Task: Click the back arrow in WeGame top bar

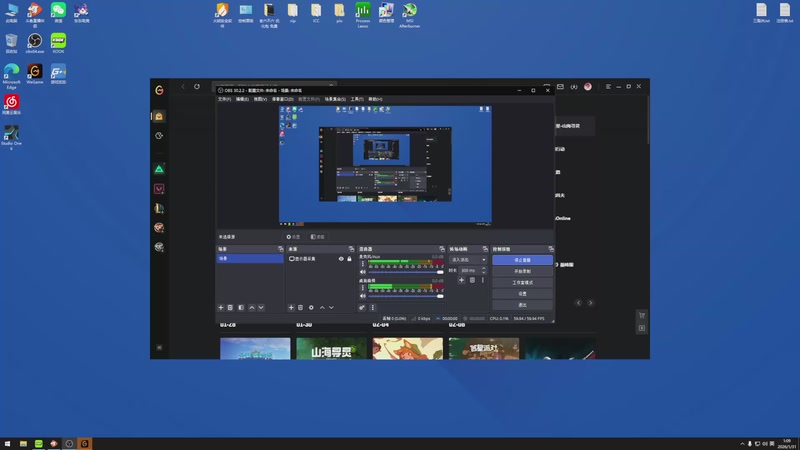Action: click(183, 87)
